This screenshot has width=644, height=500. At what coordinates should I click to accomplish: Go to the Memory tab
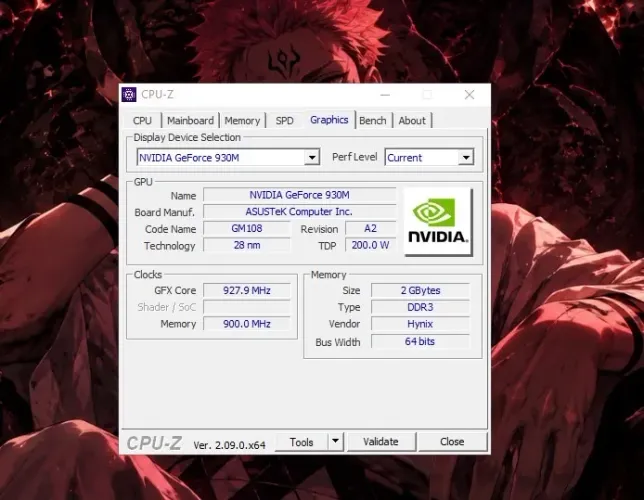[242, 120]
